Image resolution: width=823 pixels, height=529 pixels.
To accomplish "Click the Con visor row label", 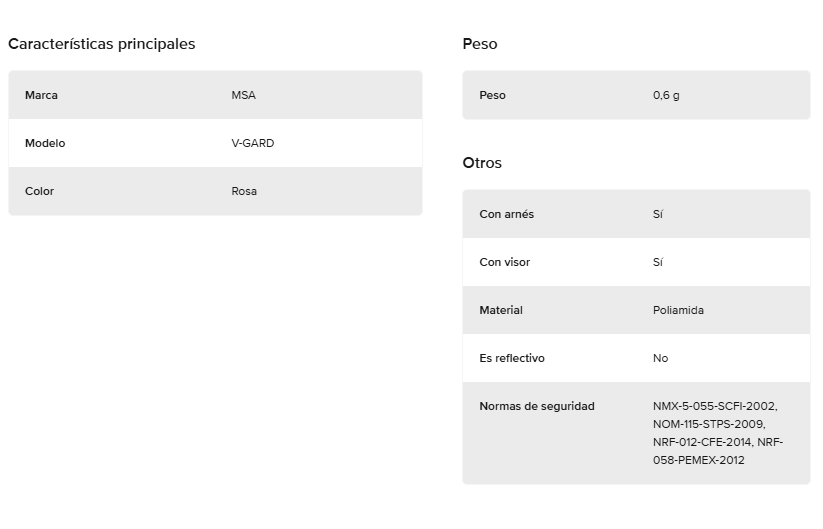I will (x=504, y=262).
